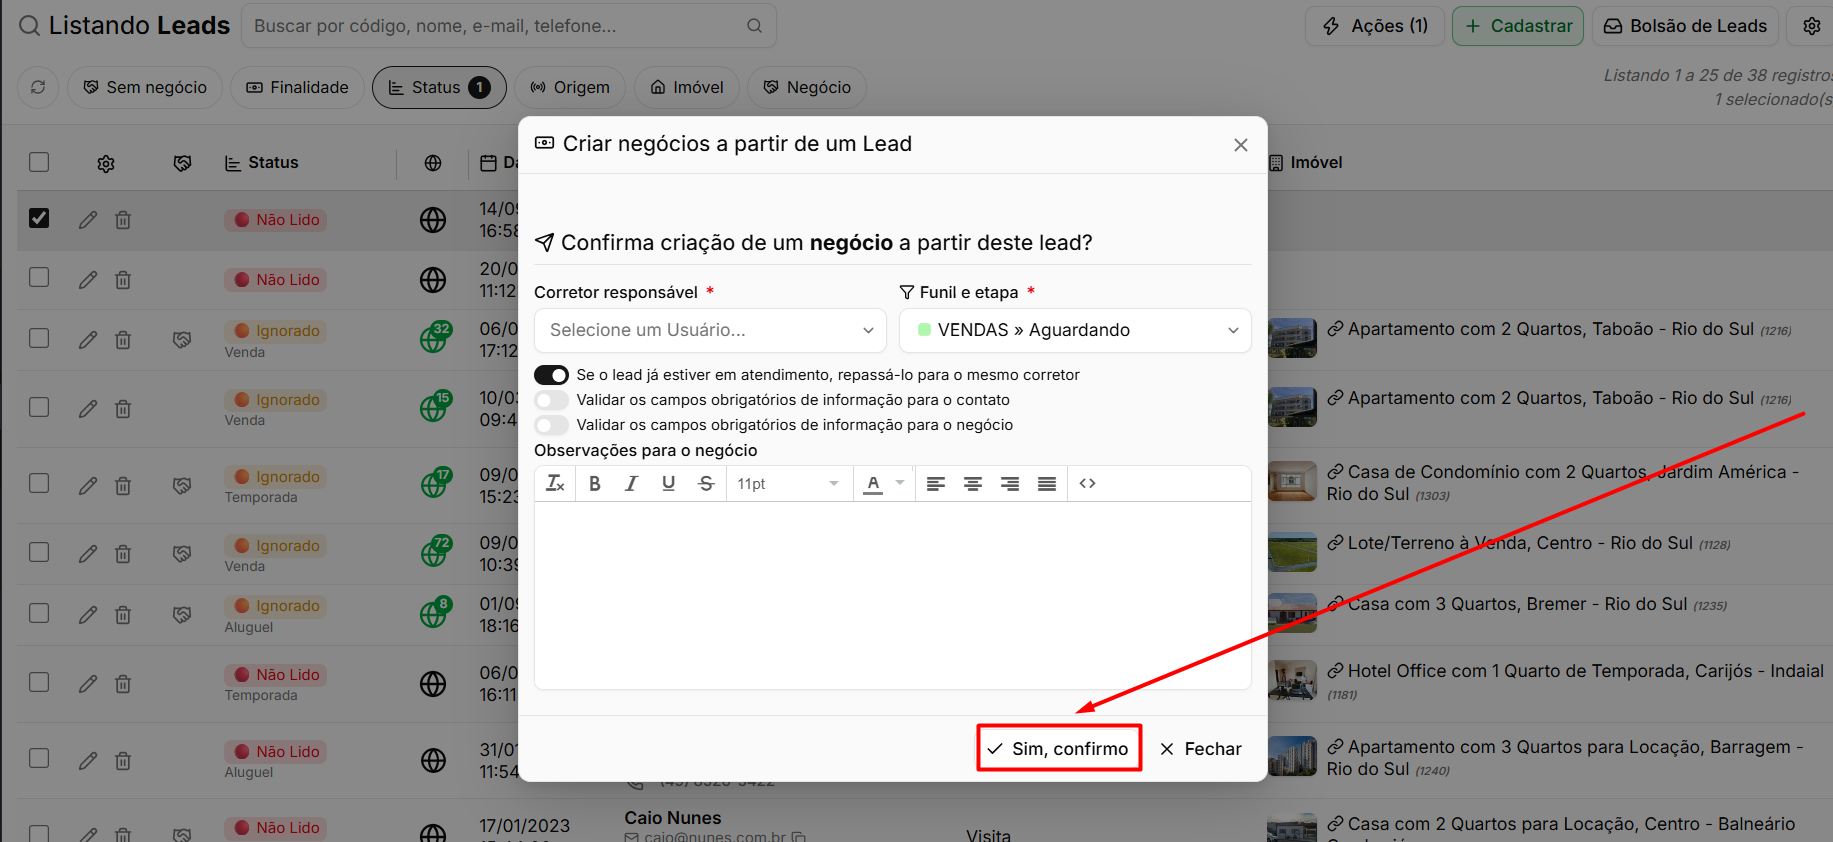This screenshot has height=842, width=1833.
Task: Open Bolsão de Leads
Action: [1686, 26]
